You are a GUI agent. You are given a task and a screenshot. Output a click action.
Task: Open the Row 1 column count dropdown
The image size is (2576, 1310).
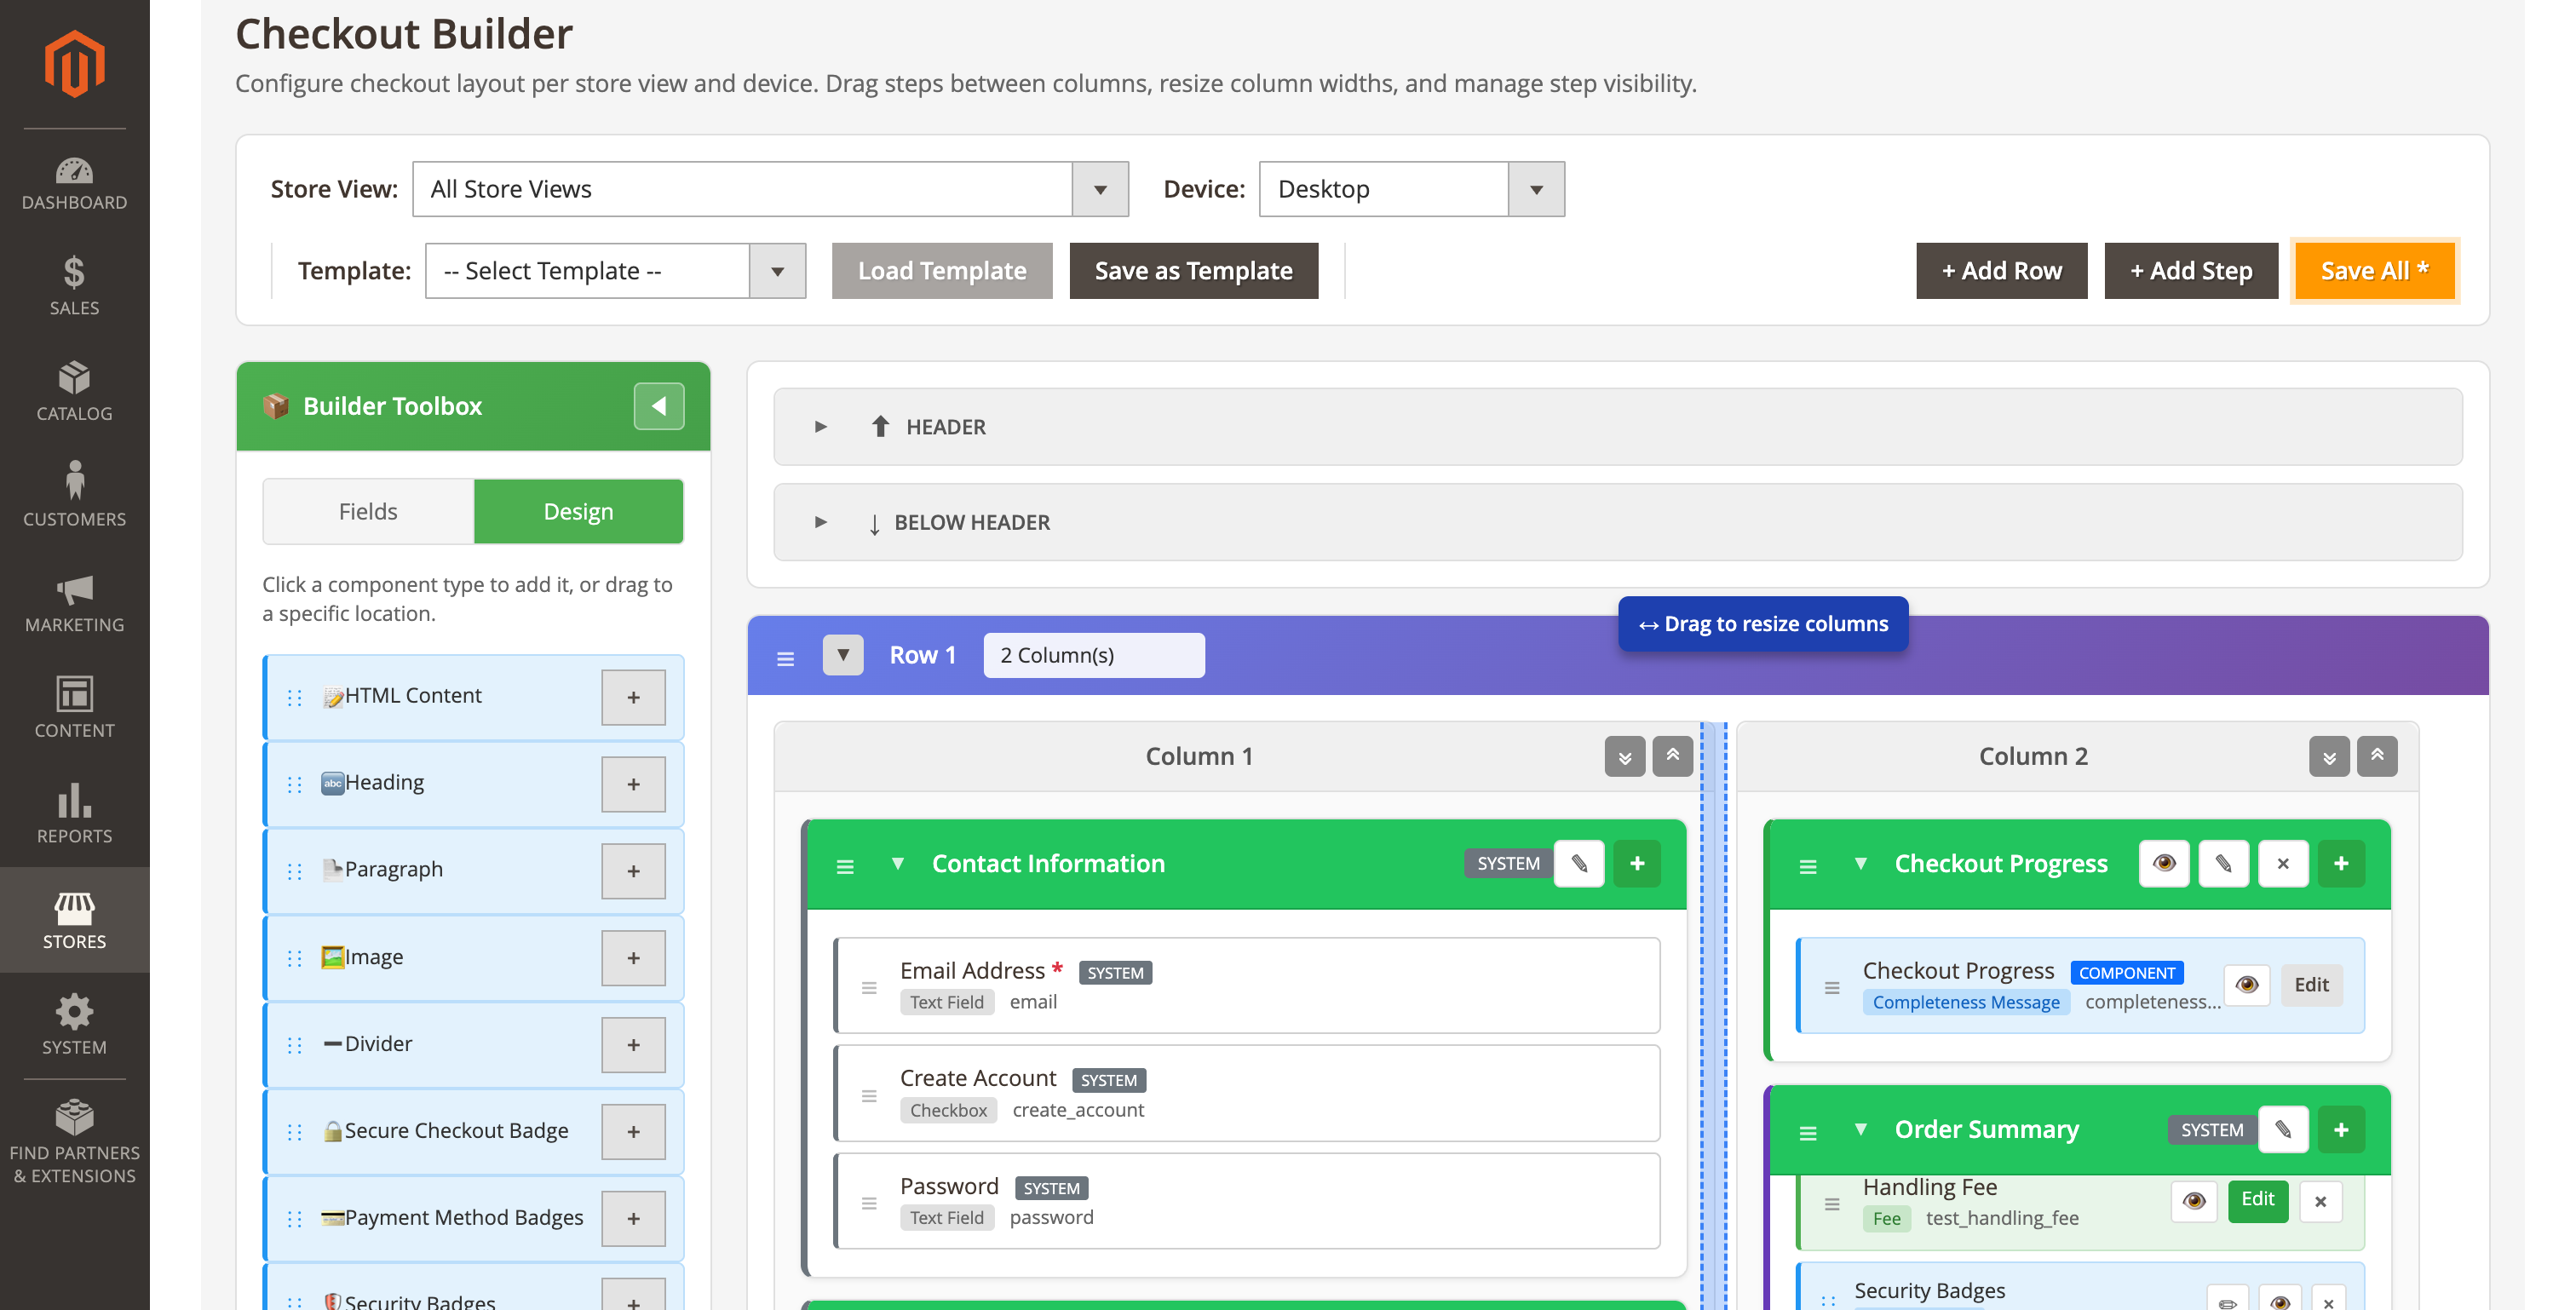pyautogui.click(x=1093, y=655)
